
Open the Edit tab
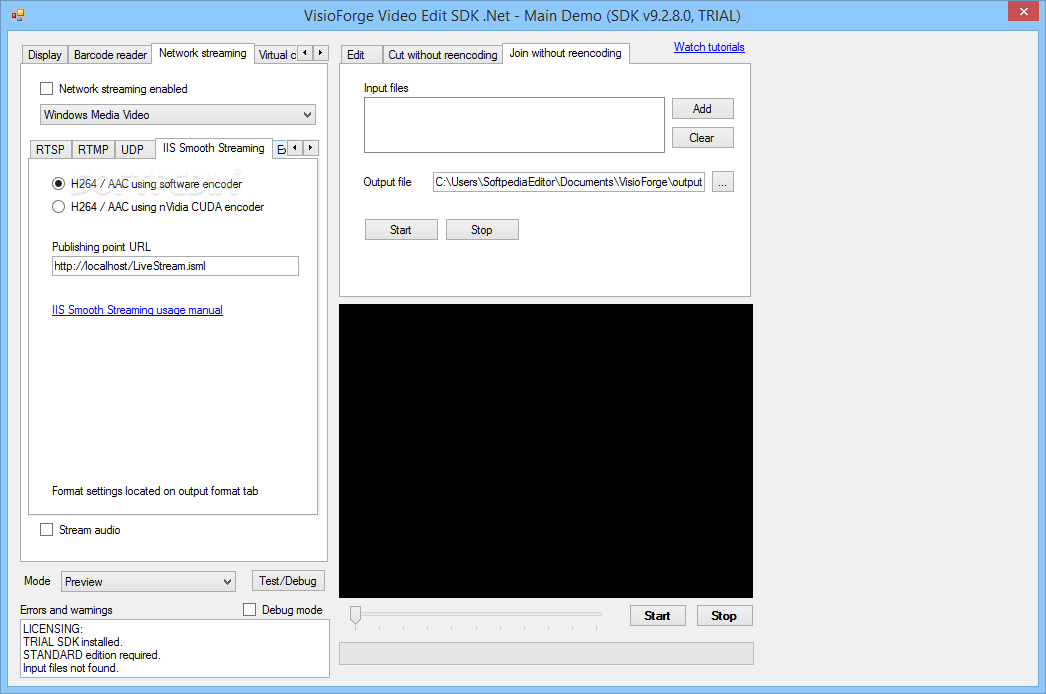(x=361, y=55)
